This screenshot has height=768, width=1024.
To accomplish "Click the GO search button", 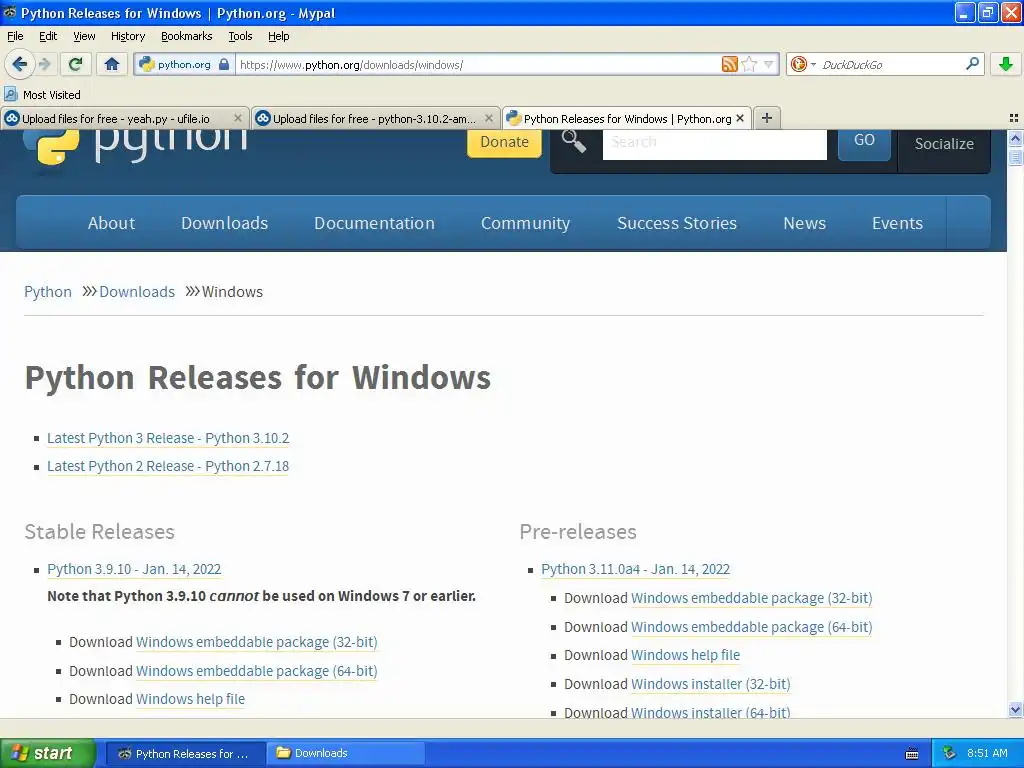I will (x=864, y=142).
